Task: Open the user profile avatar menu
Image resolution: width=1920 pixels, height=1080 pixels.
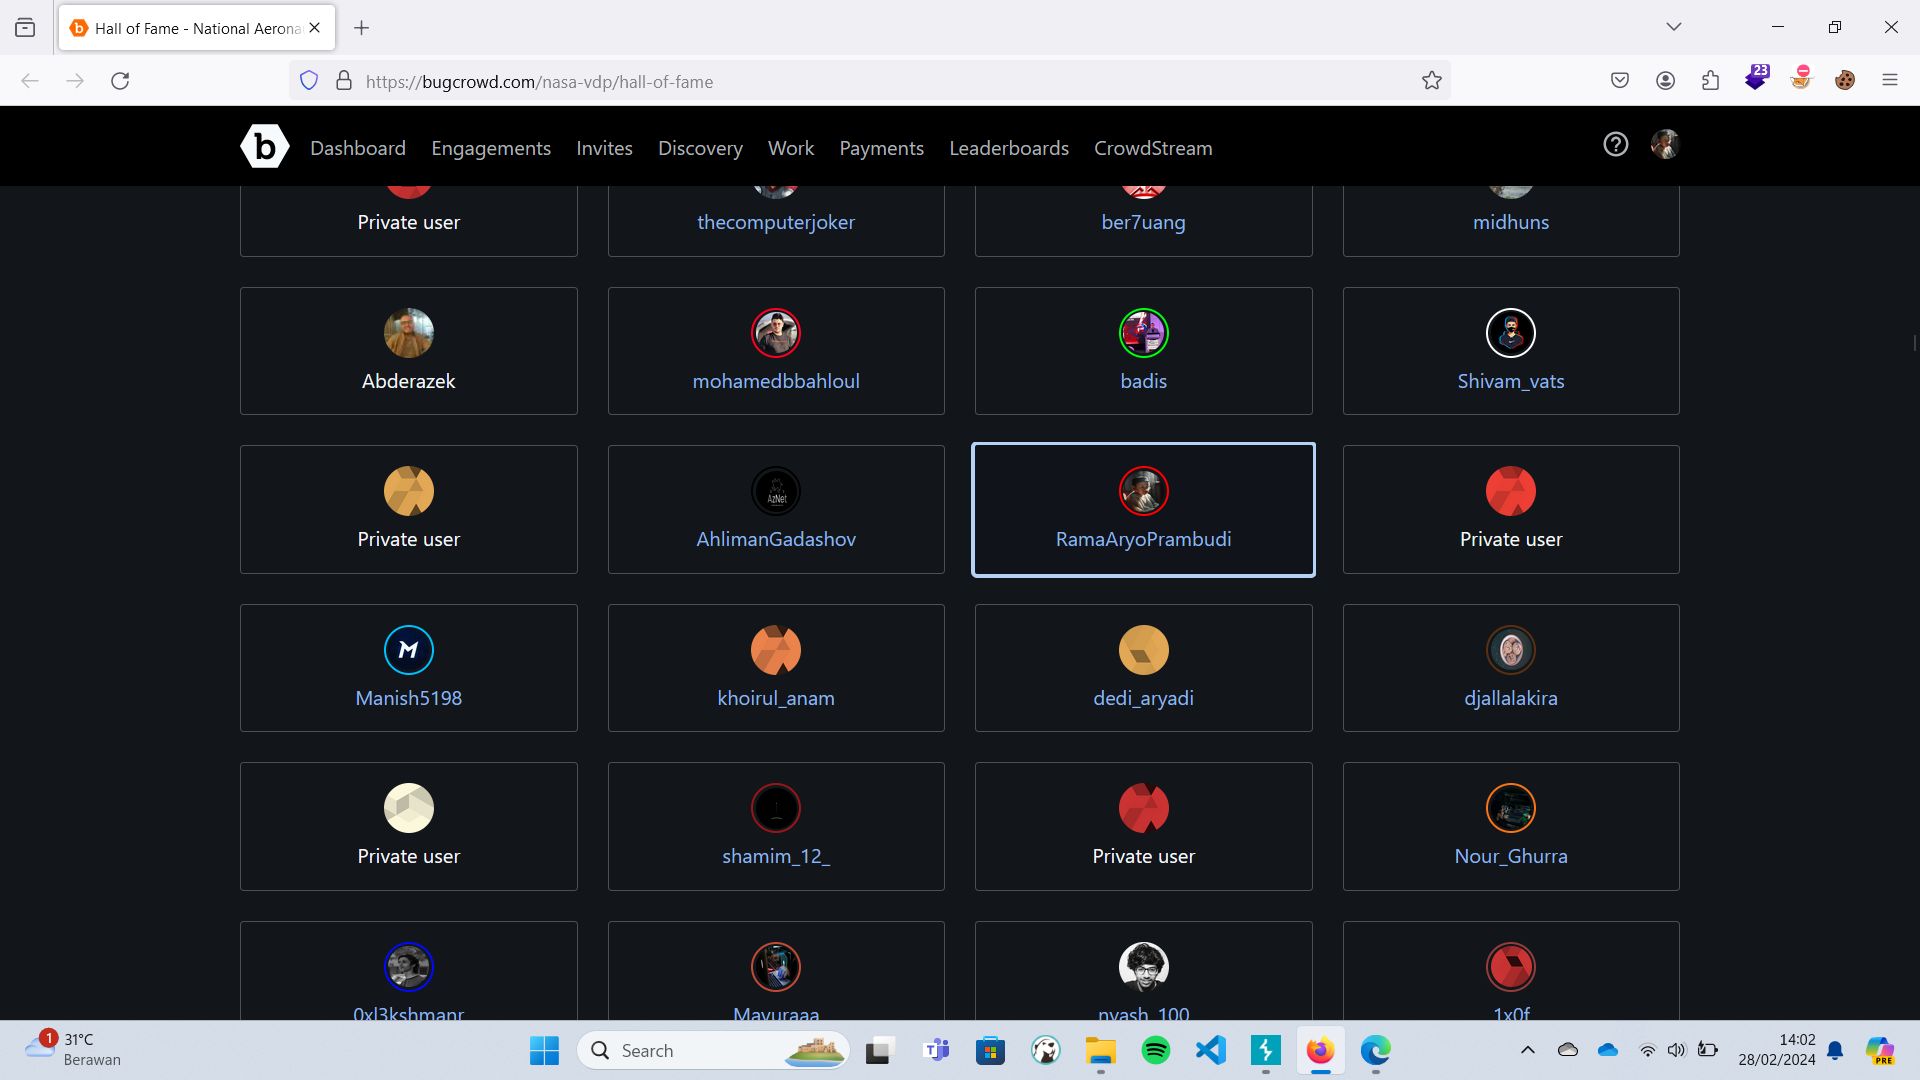Action: (1665, 145)
